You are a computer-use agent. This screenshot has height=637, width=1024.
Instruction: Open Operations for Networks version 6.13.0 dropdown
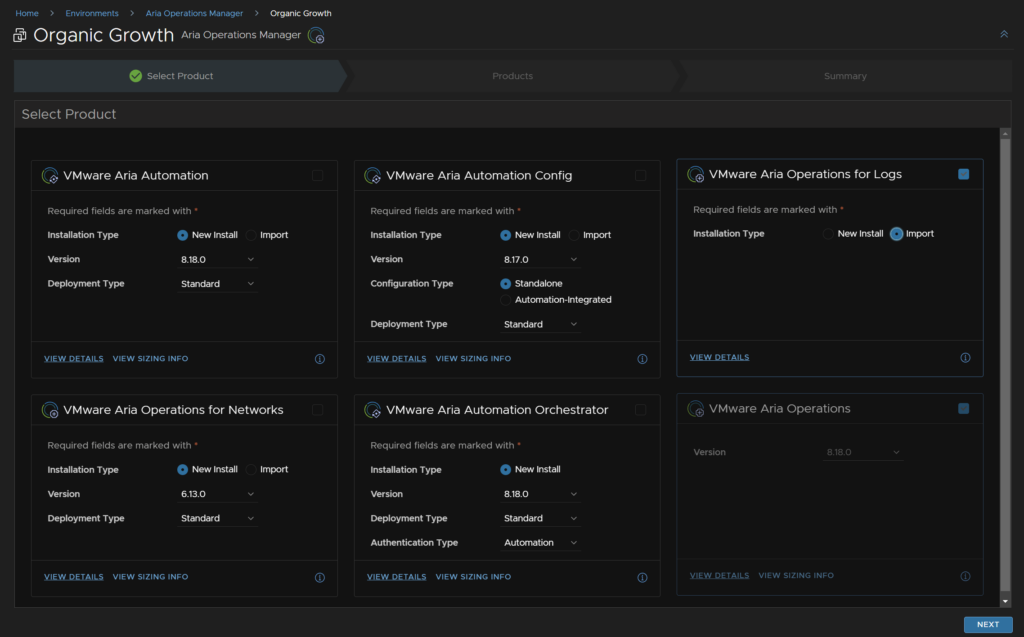(x=217, y=494)
